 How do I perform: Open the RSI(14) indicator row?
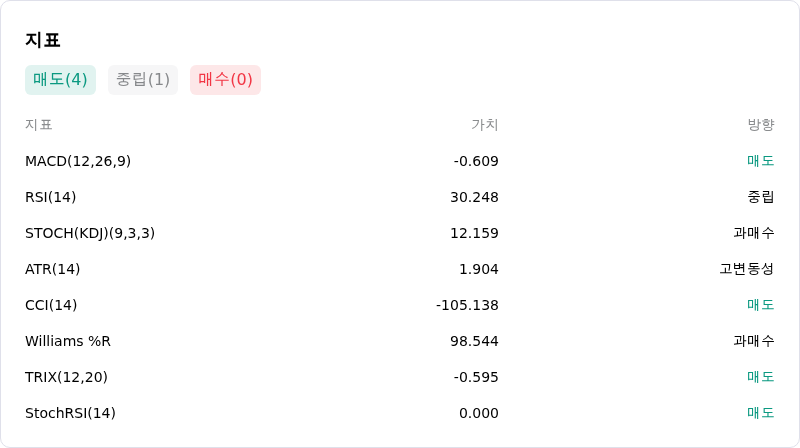[x=399, y=197]
